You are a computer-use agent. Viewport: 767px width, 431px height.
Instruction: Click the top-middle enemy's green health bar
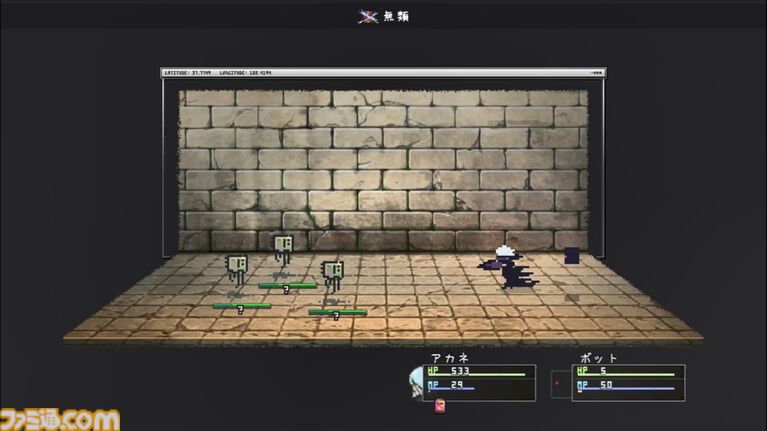click(x=288, y=286)
